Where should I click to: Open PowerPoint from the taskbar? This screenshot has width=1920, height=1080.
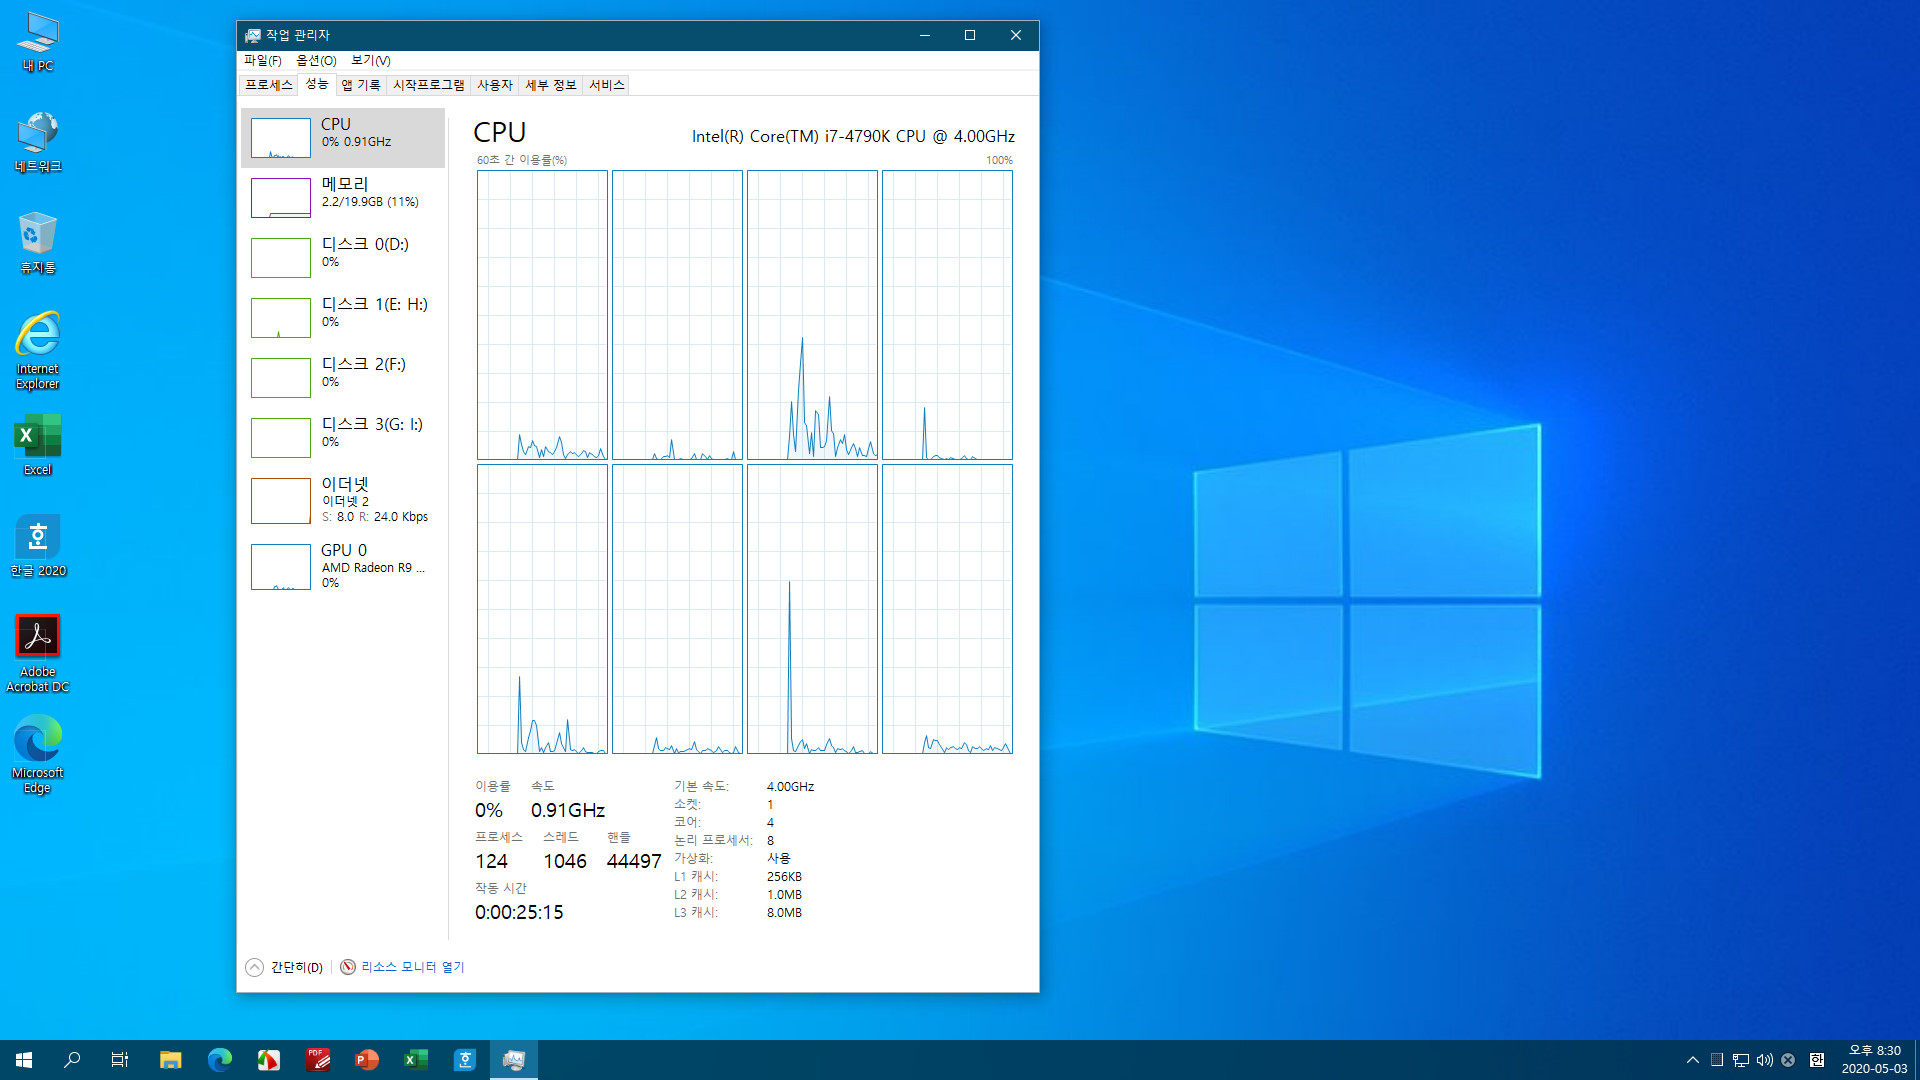[x=367, y=1060]
